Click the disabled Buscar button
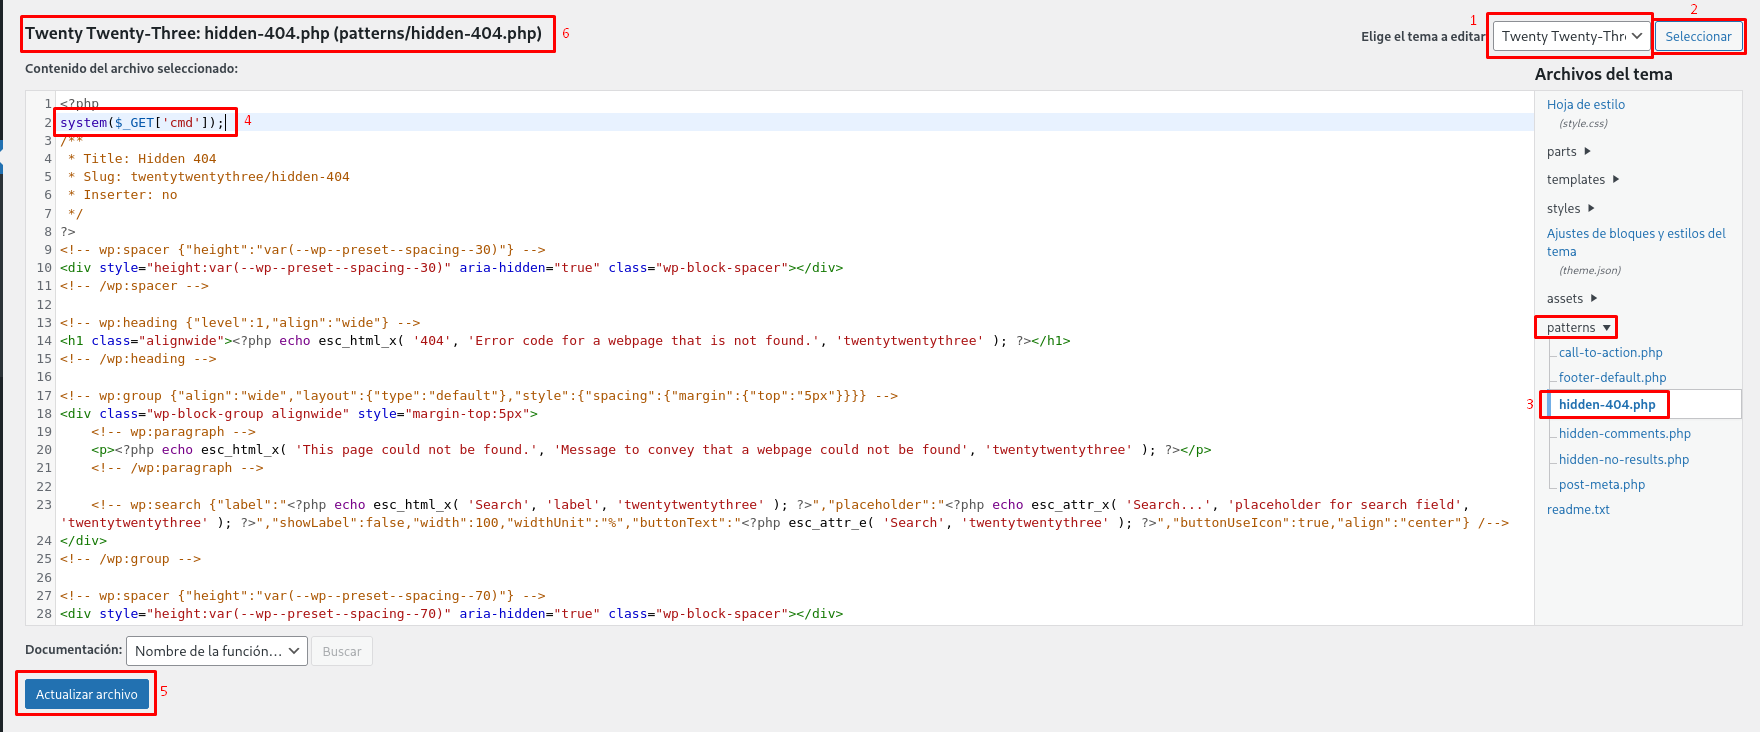This screenshot has width=1760, height=732. (x=342, y=651)
